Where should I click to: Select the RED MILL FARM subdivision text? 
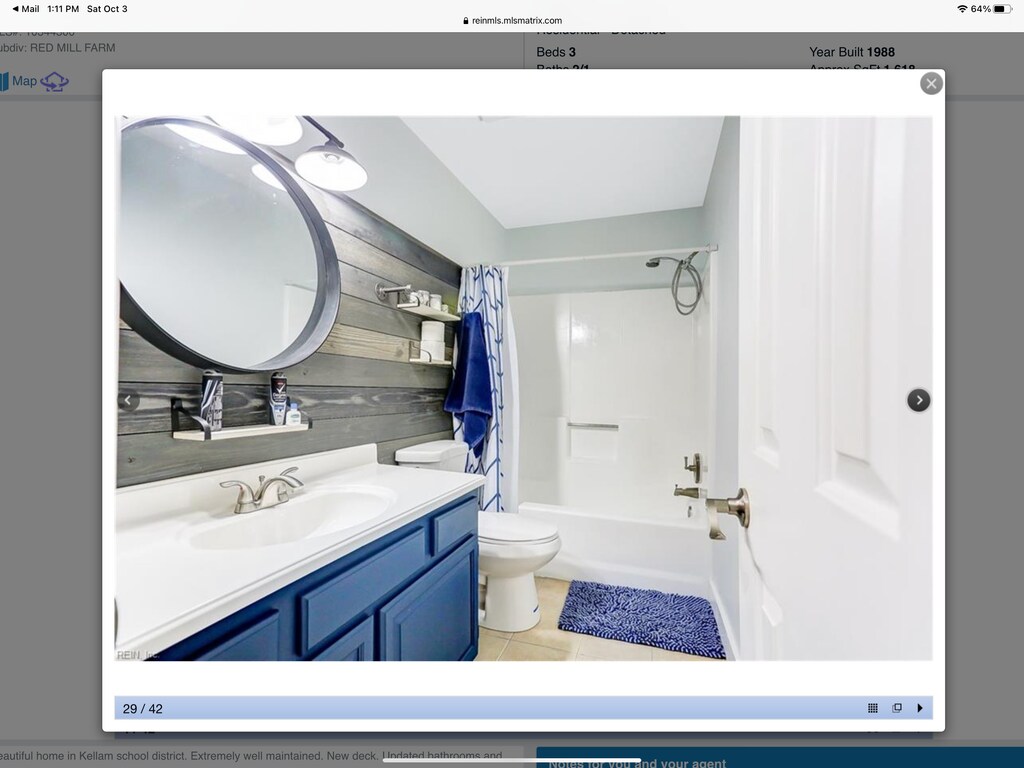coord(72,48)
